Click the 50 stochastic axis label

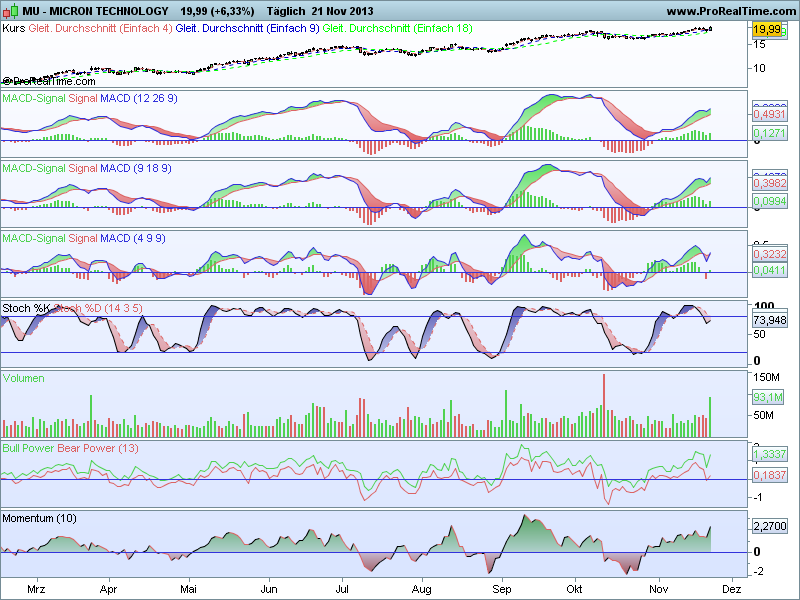(x=760, y=334)
